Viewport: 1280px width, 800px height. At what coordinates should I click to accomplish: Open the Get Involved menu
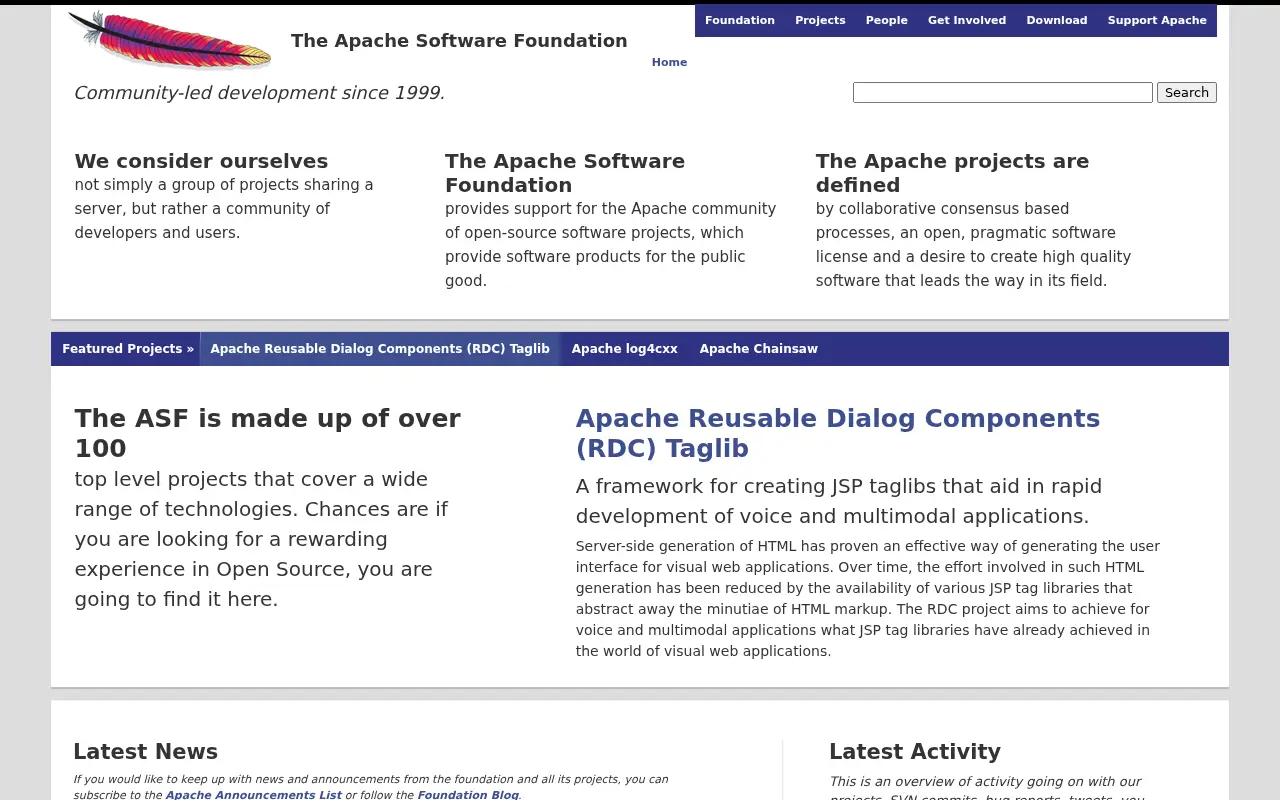(x=967, y=20)
